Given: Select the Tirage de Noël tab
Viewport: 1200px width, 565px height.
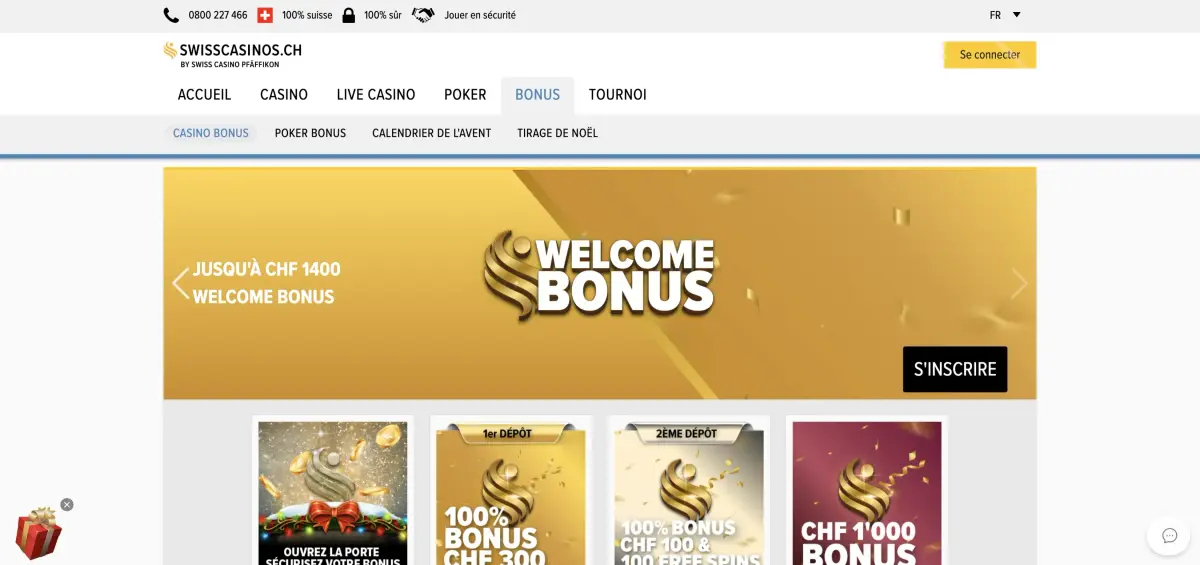Looking at the screenshot, I should coord(557,133).
